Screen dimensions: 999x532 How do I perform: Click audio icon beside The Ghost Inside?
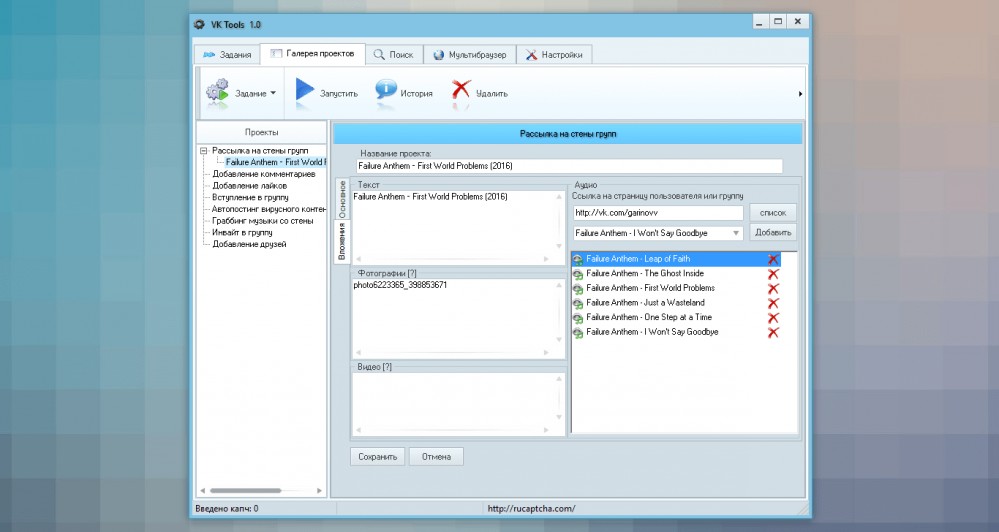[x=578, y=274]
